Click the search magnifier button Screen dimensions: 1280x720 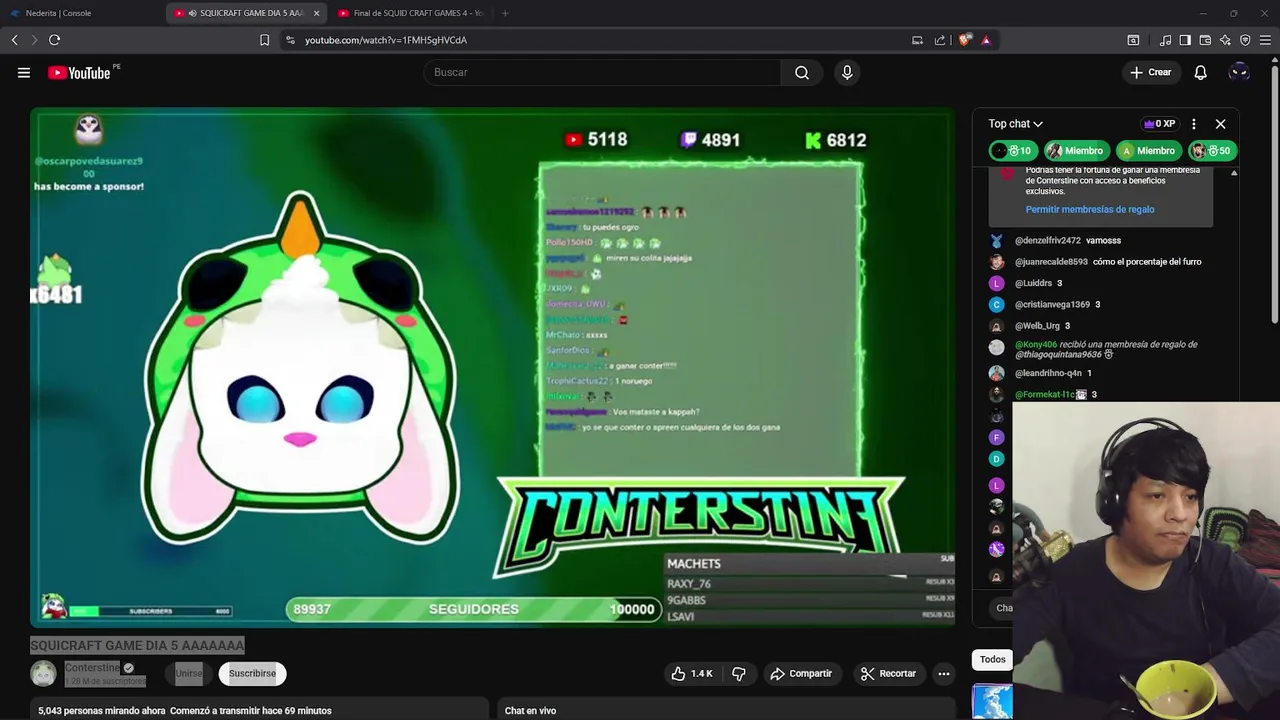802,72
